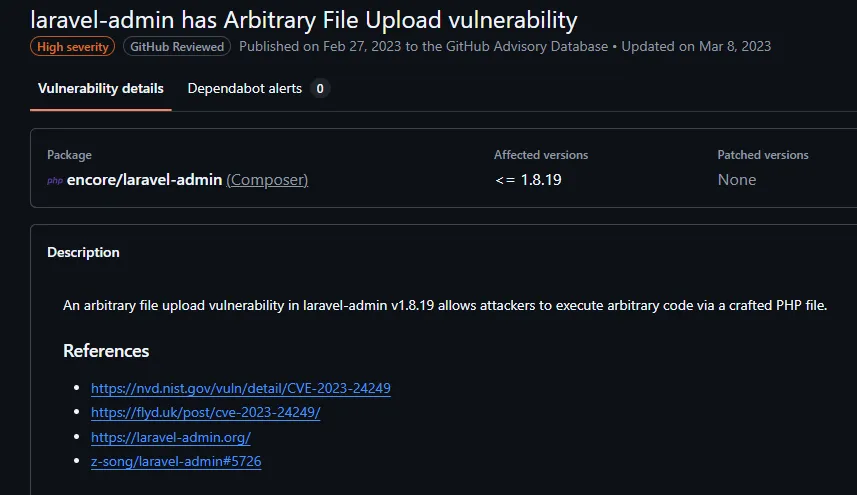Click the Description heading
This screenshot has width=857, height=495.
point(83,253)
